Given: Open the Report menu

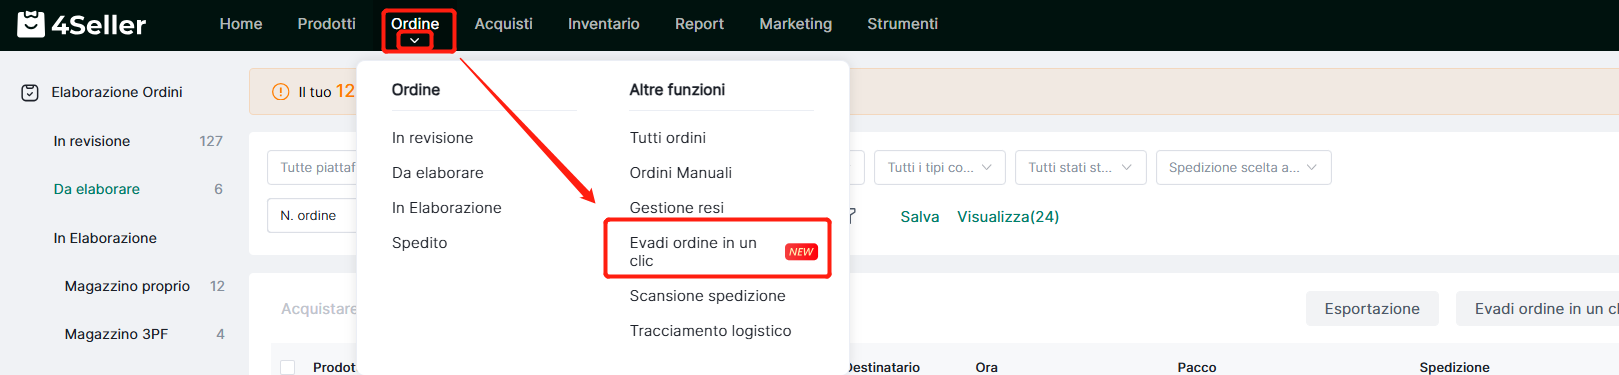Looking at the screenshot, I should pyautogui.click(x=699, y=24).
